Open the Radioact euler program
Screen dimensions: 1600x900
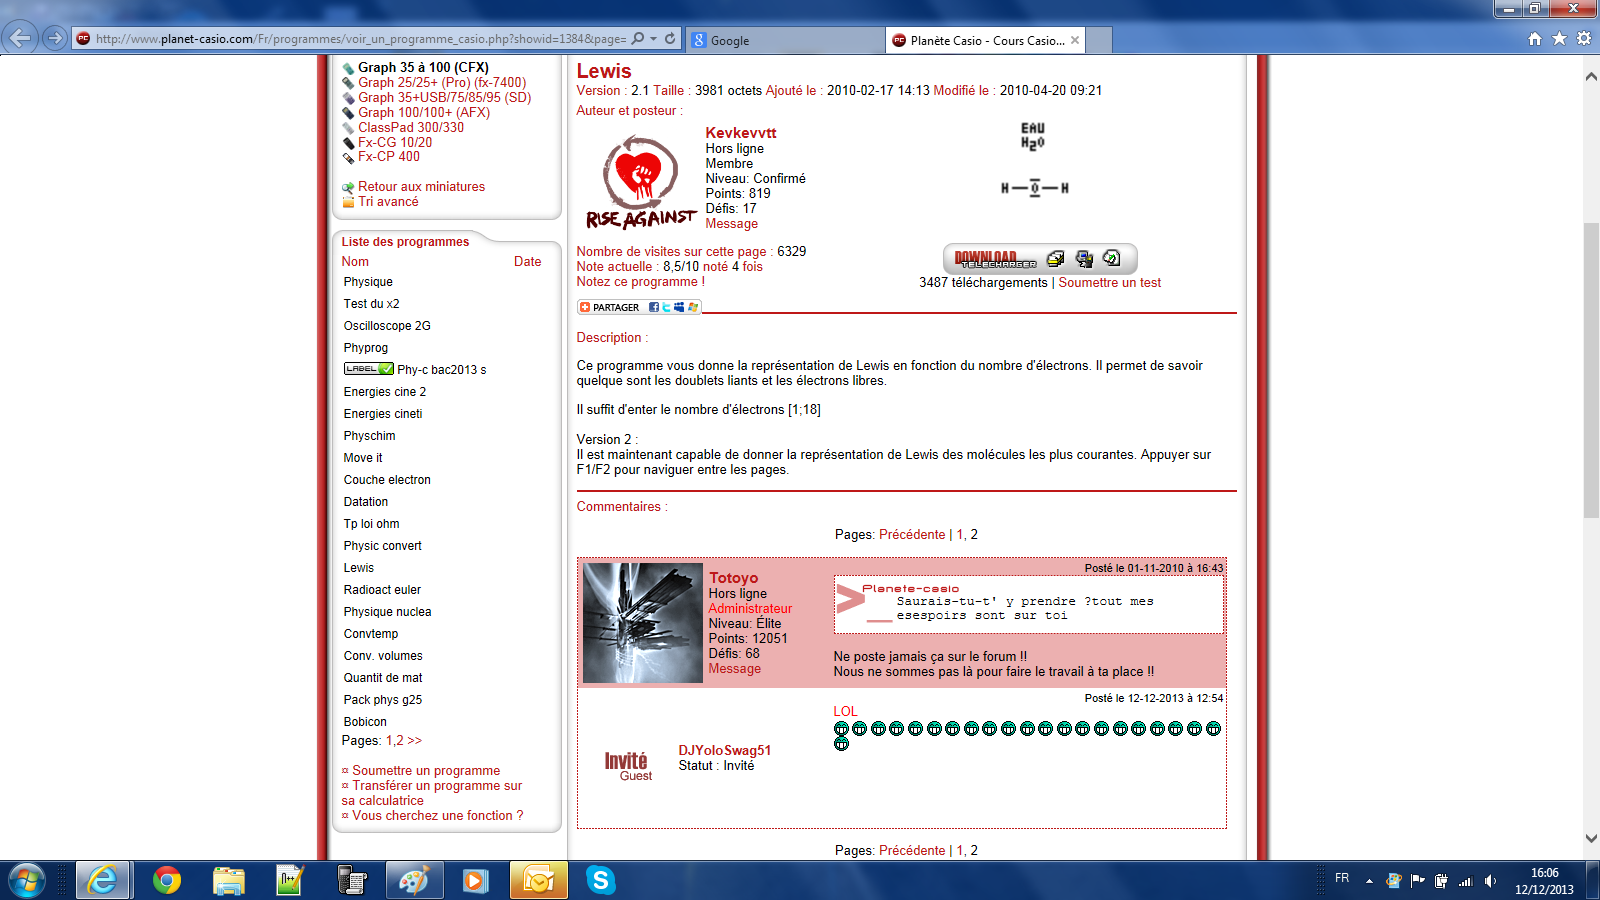pos(382,590)
